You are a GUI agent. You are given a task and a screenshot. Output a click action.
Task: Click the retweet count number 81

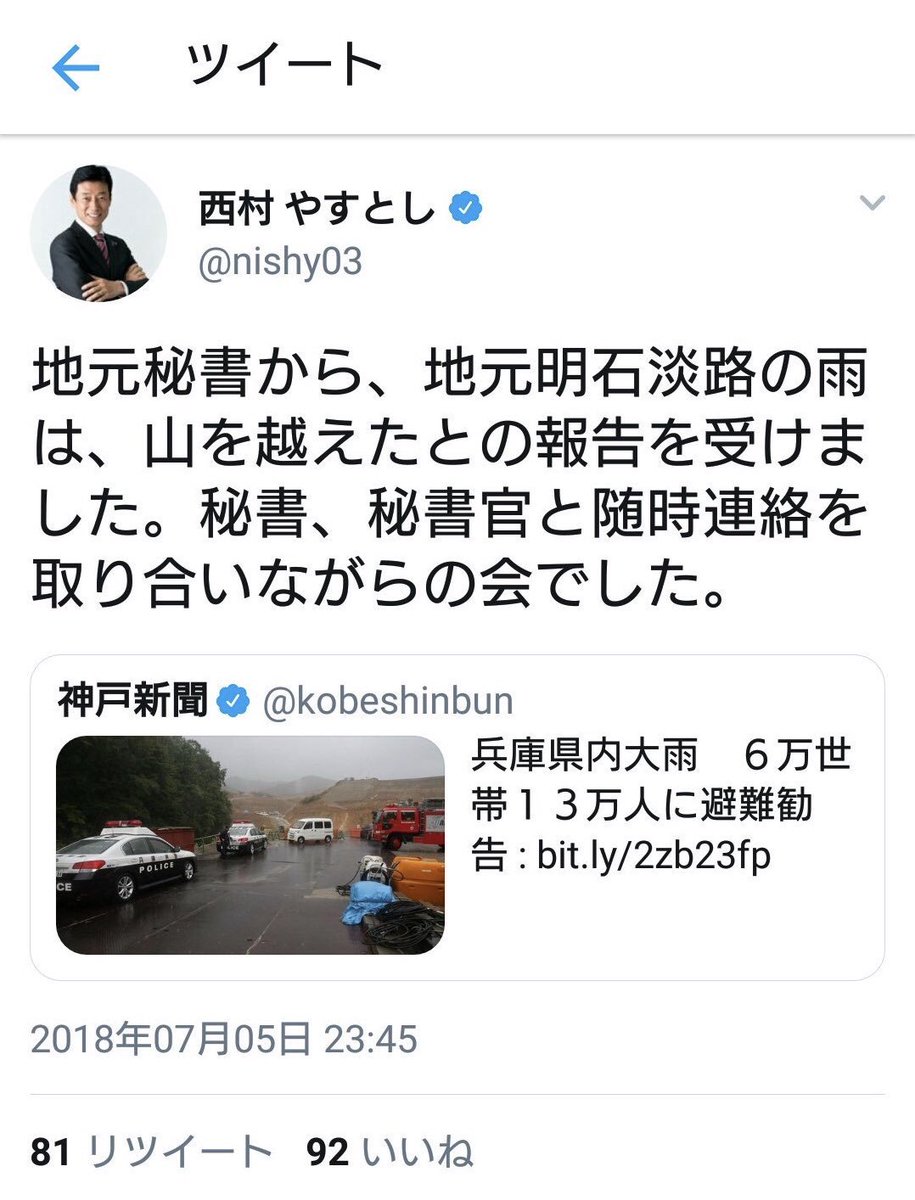click(x=51, y=1152)
